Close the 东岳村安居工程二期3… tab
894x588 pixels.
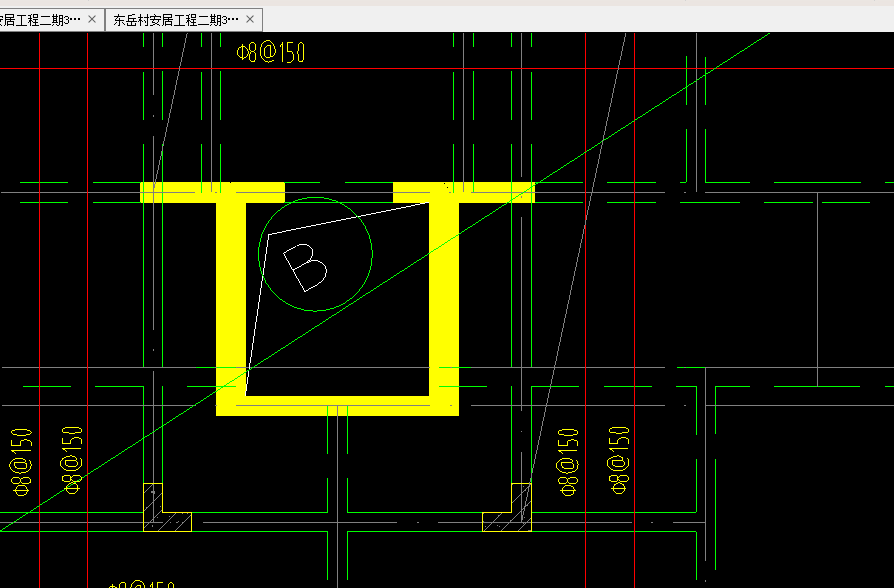click(x=250, y=19)
